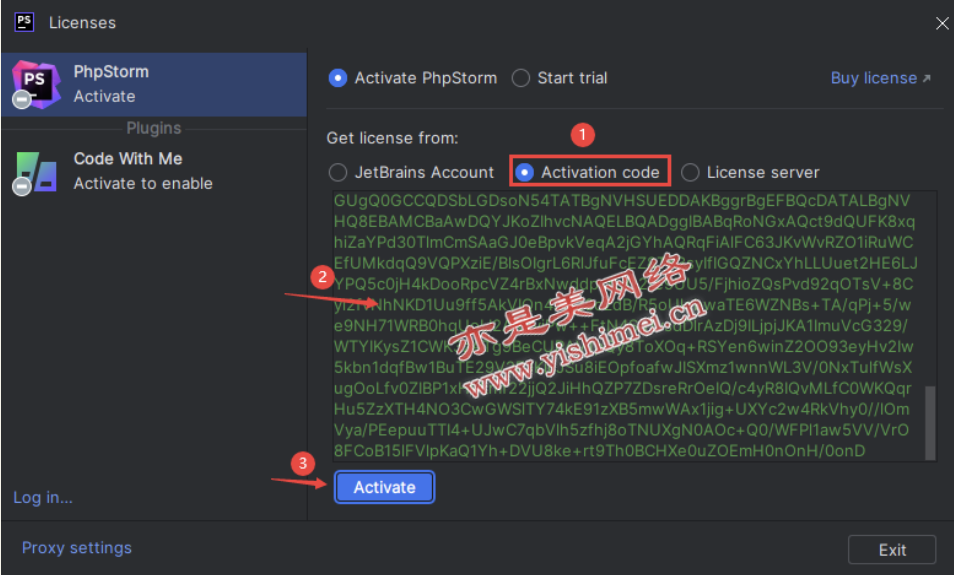This screenshot has height=575, width=954.
Task: Click the Exit button
Action: pos(892,549)
